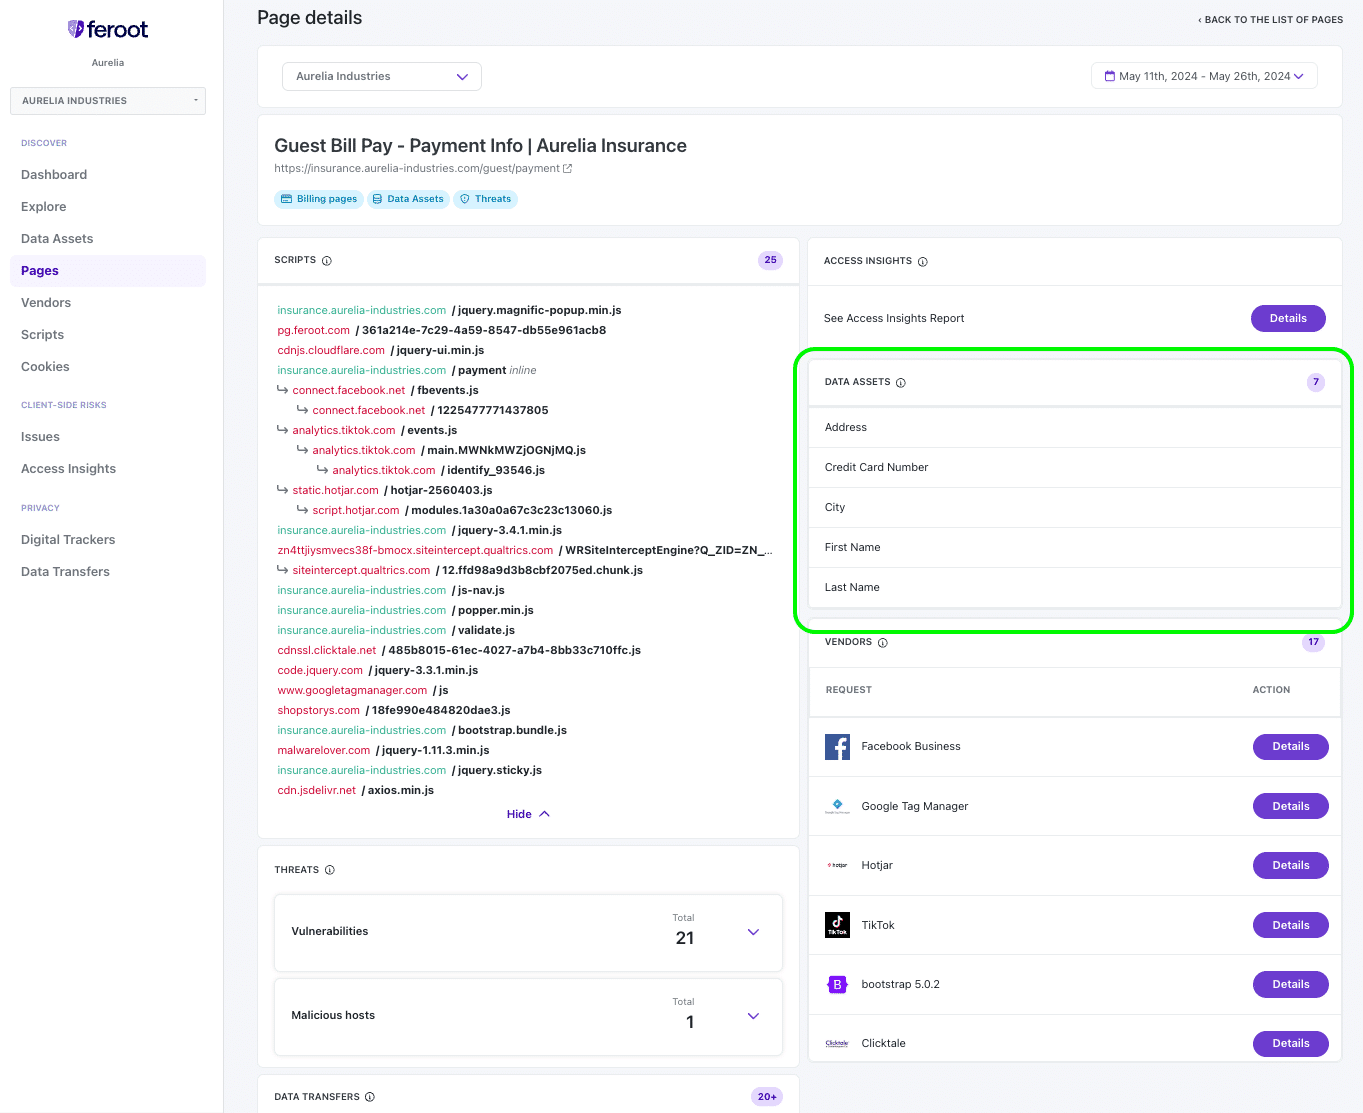Open the May 11th - May 26th date picker
The height and width of the screenshot is (1113, 1363).
(1204, 76)
